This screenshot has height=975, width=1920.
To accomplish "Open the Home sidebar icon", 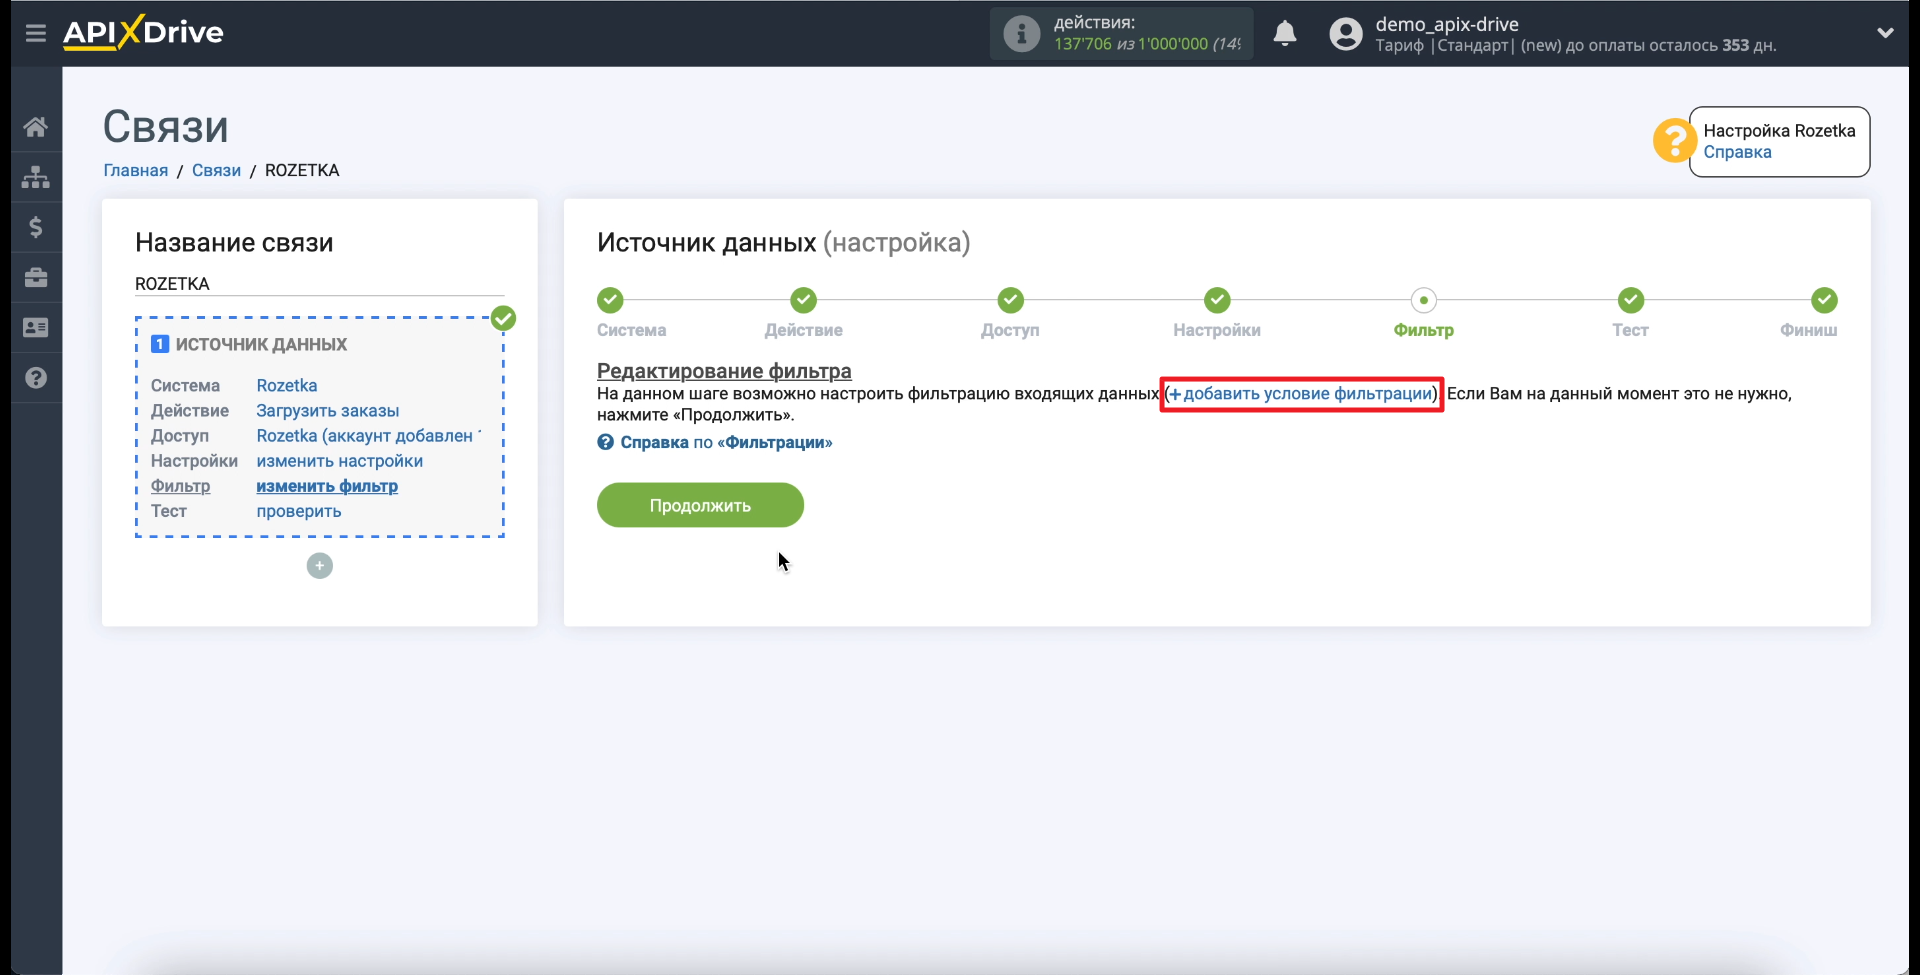I will tap(36, 127).
